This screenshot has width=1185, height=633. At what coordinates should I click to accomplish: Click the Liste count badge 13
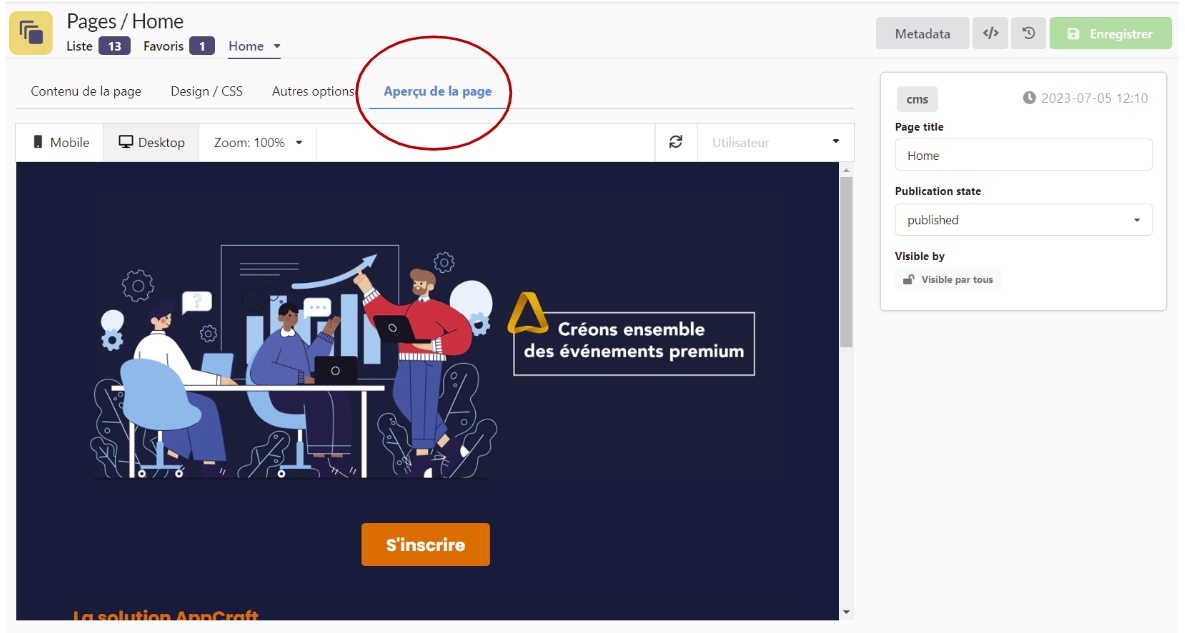pyautogui.click(x=114, y=46)
